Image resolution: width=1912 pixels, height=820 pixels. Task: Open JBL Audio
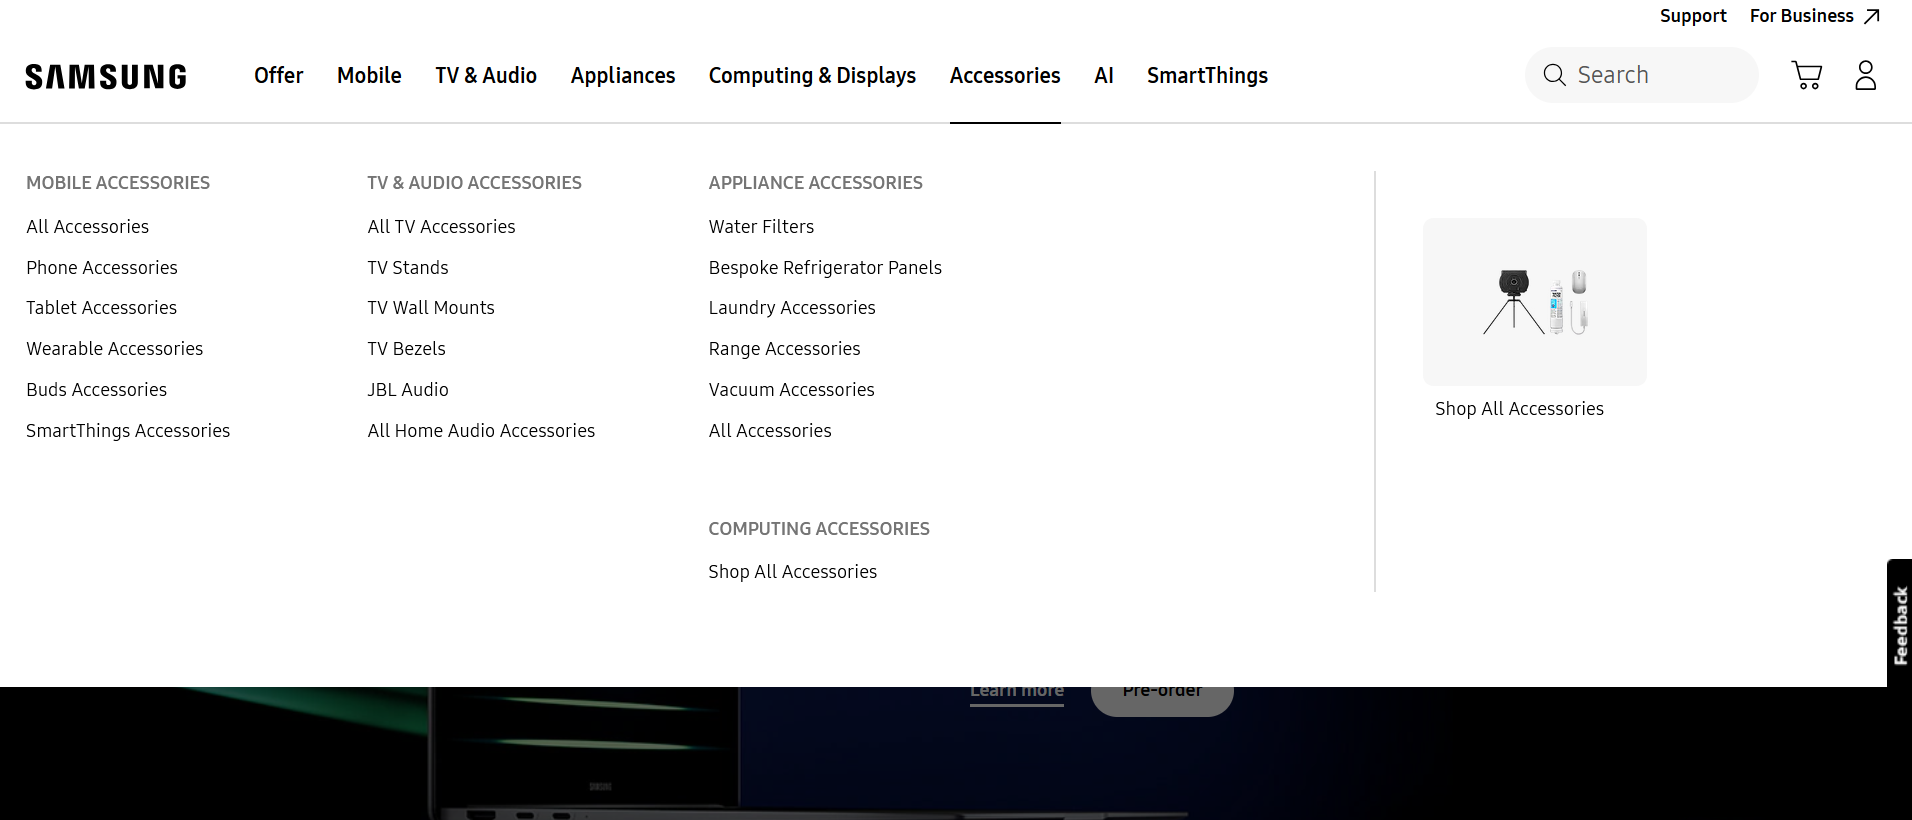coord(408,390)
